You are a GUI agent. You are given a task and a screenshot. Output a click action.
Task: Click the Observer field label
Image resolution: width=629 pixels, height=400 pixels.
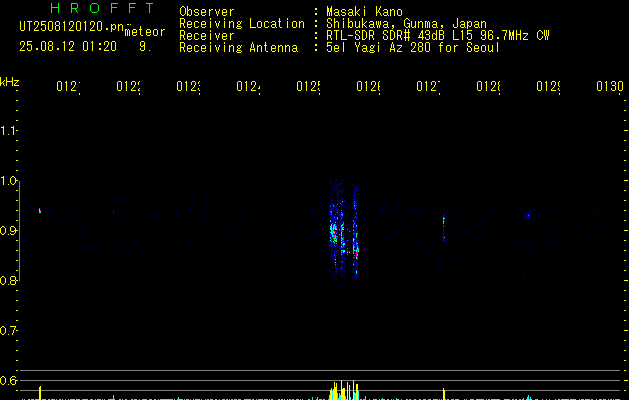(x=207, y=12)
